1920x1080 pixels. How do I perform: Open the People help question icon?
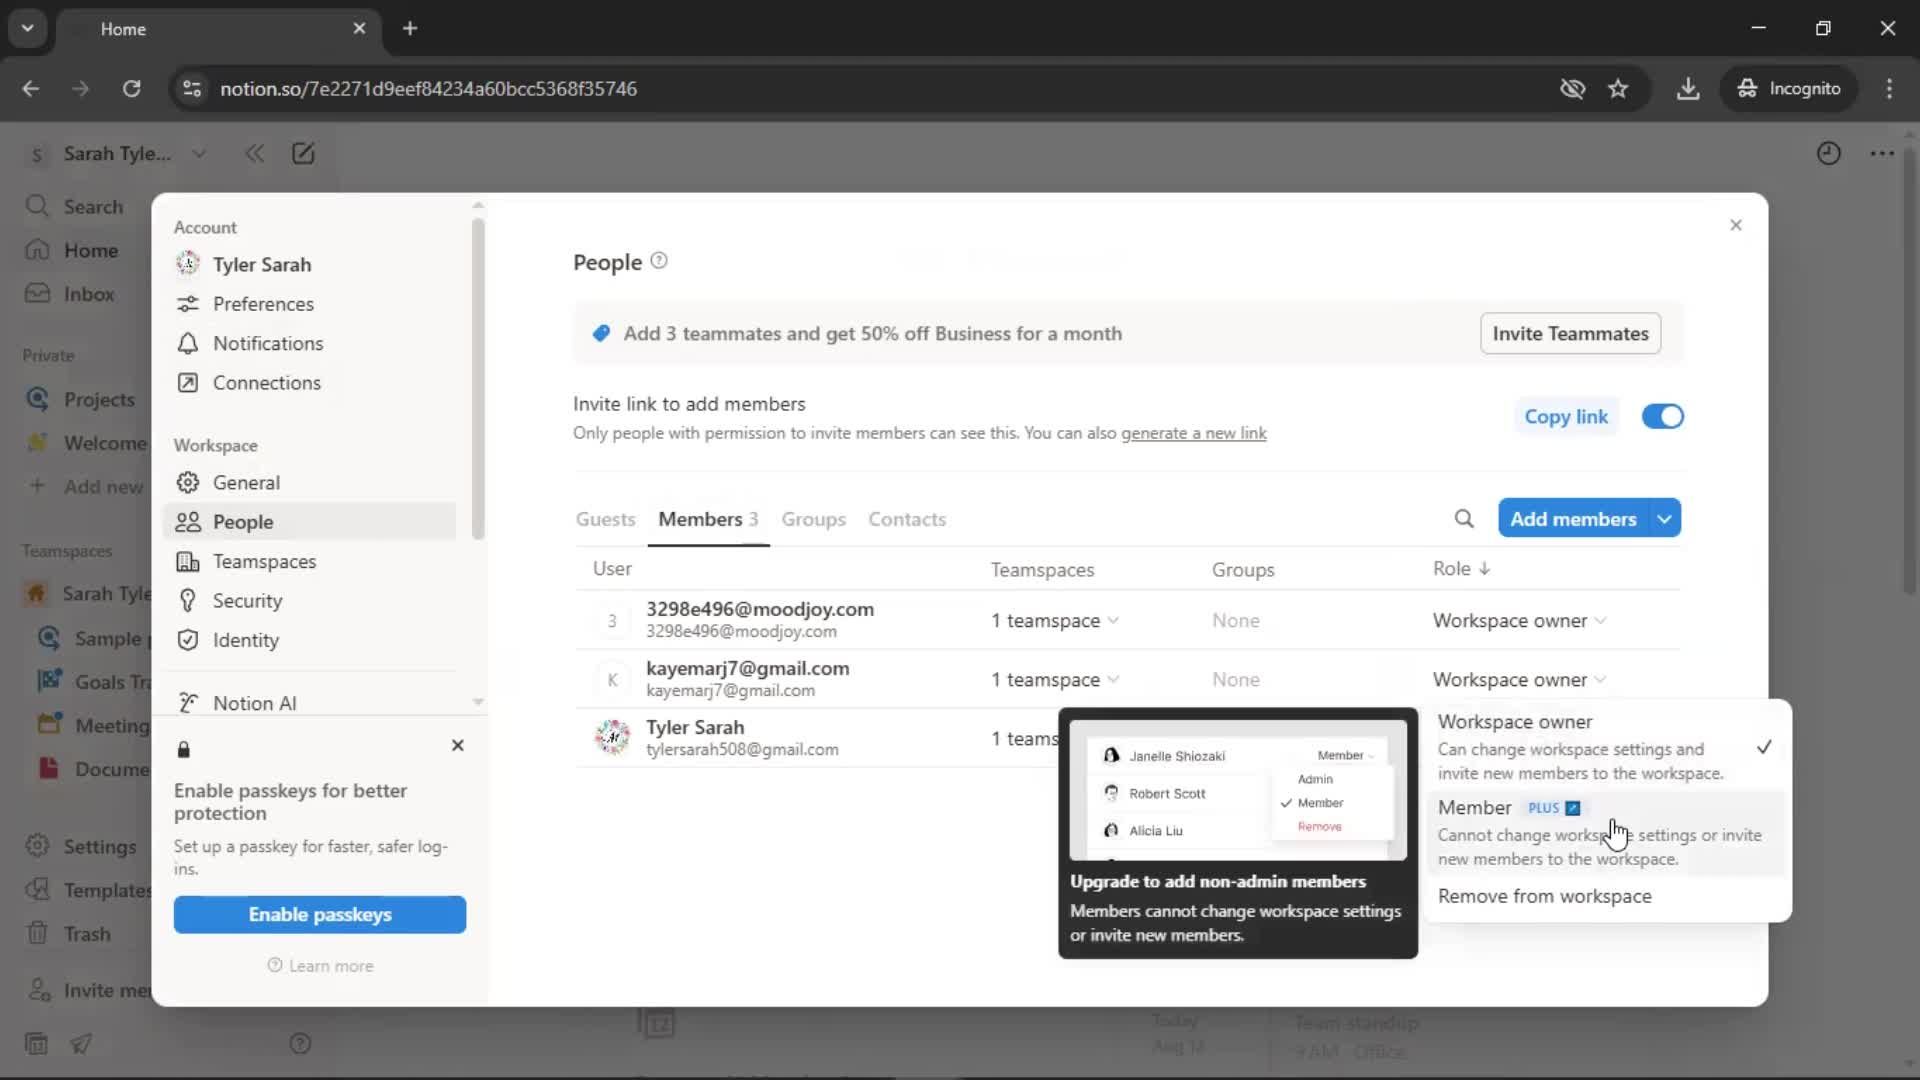(x=659, y=261)
